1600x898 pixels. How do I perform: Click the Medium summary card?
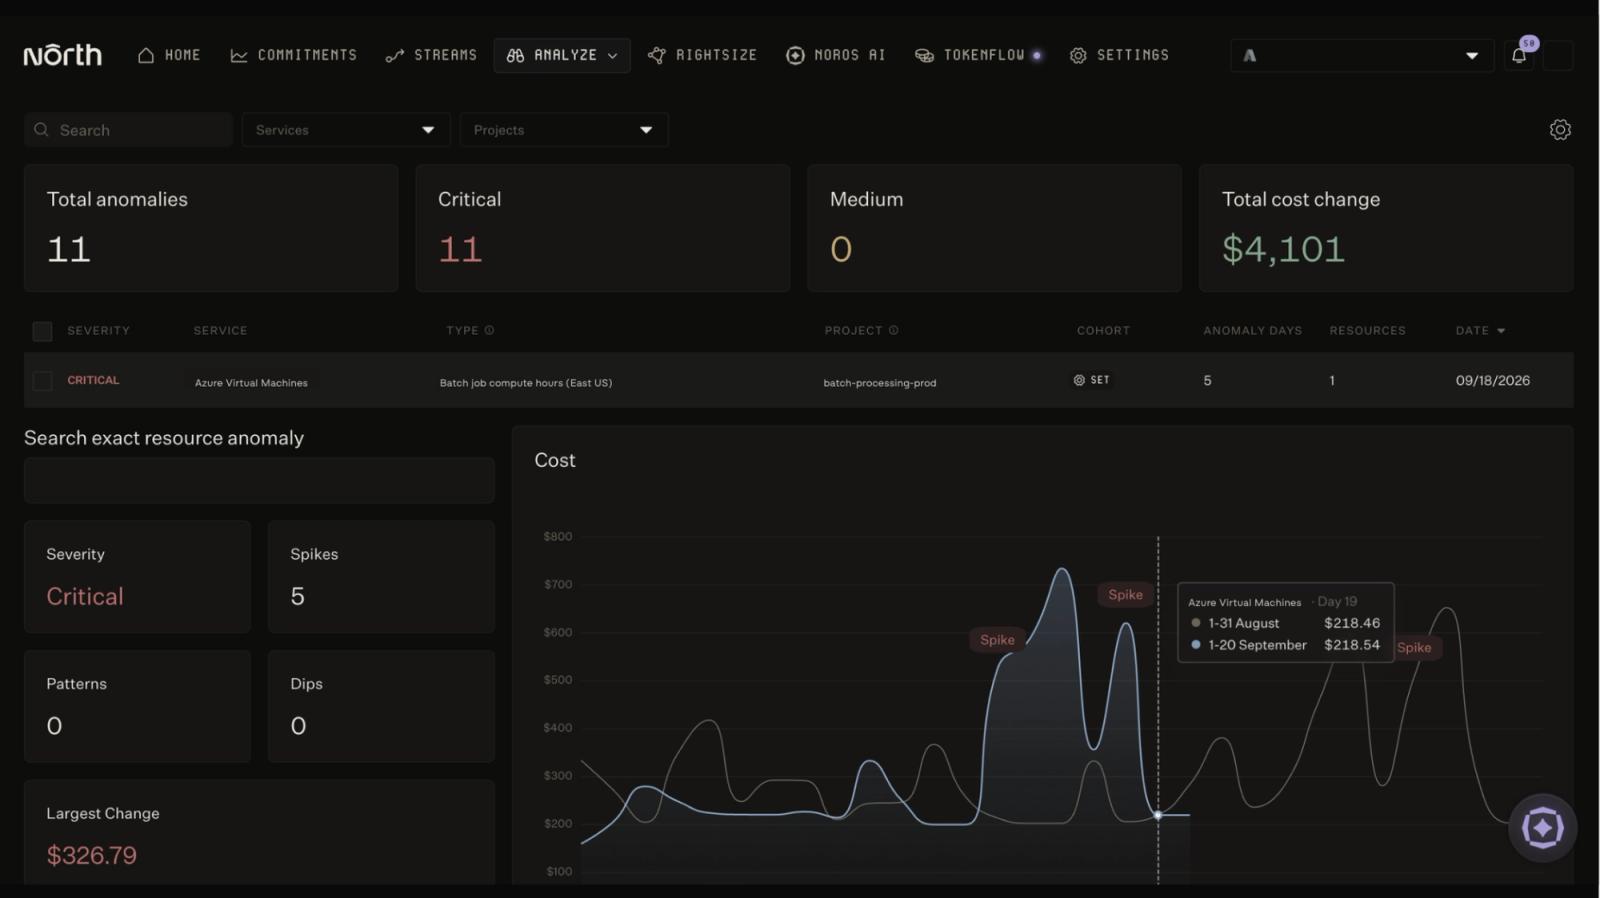[994, 228]
